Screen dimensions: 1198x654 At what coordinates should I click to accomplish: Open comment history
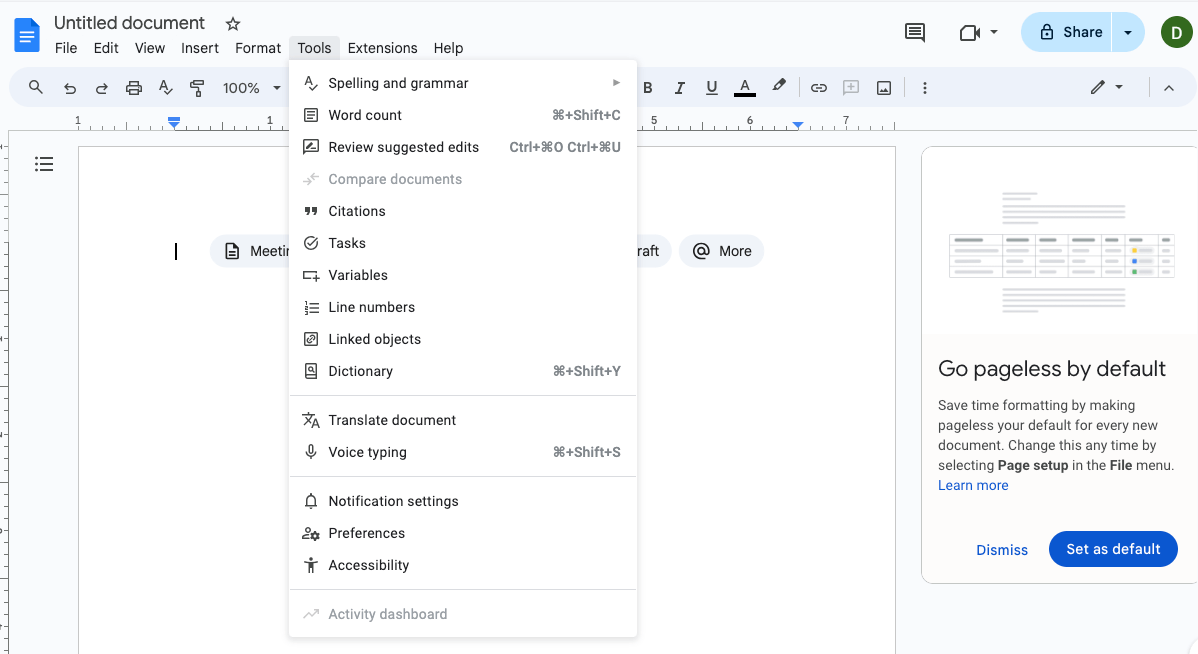tap(914, 32)
